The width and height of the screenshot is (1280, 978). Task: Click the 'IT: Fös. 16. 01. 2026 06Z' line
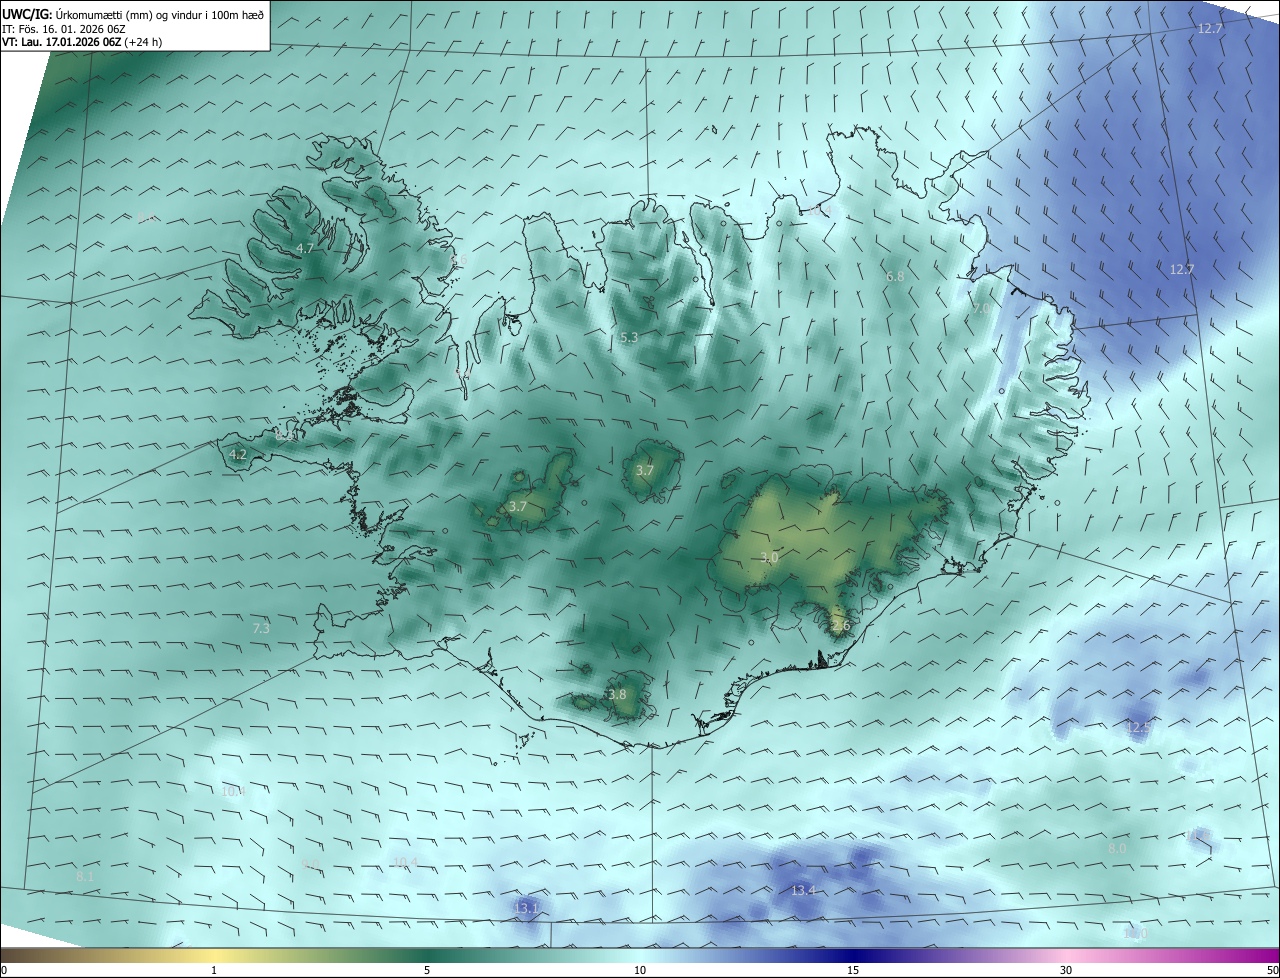pyautogui.click(x=64, y=29)
